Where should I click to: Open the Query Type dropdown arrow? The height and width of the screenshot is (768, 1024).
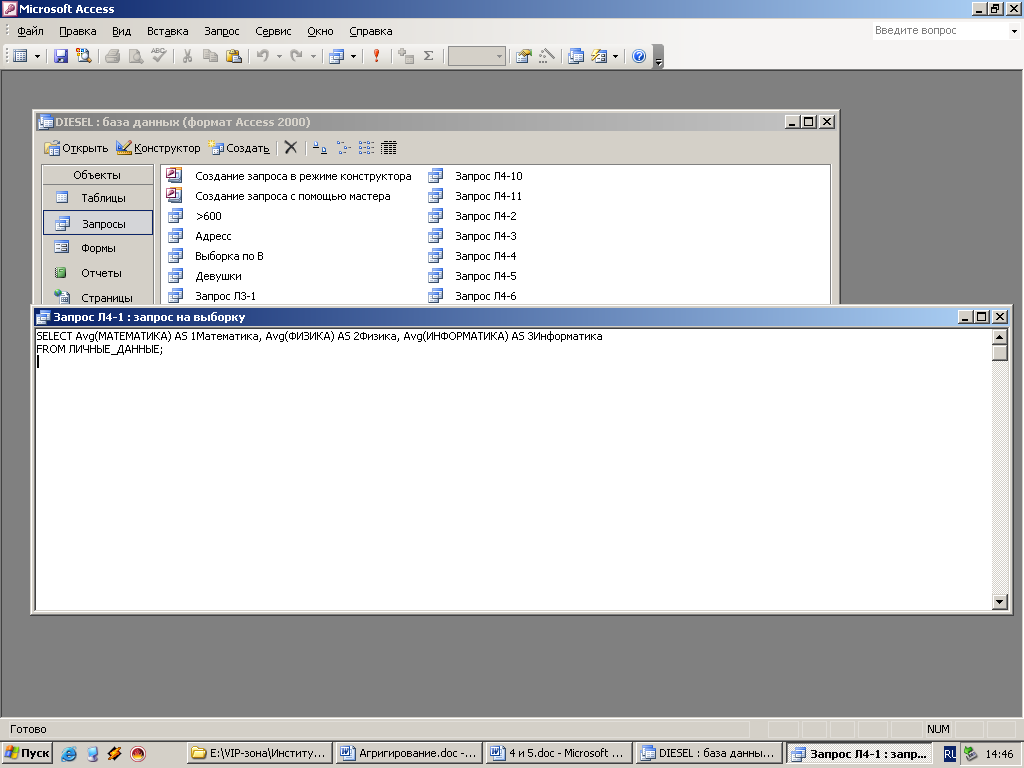coord(353,56)
